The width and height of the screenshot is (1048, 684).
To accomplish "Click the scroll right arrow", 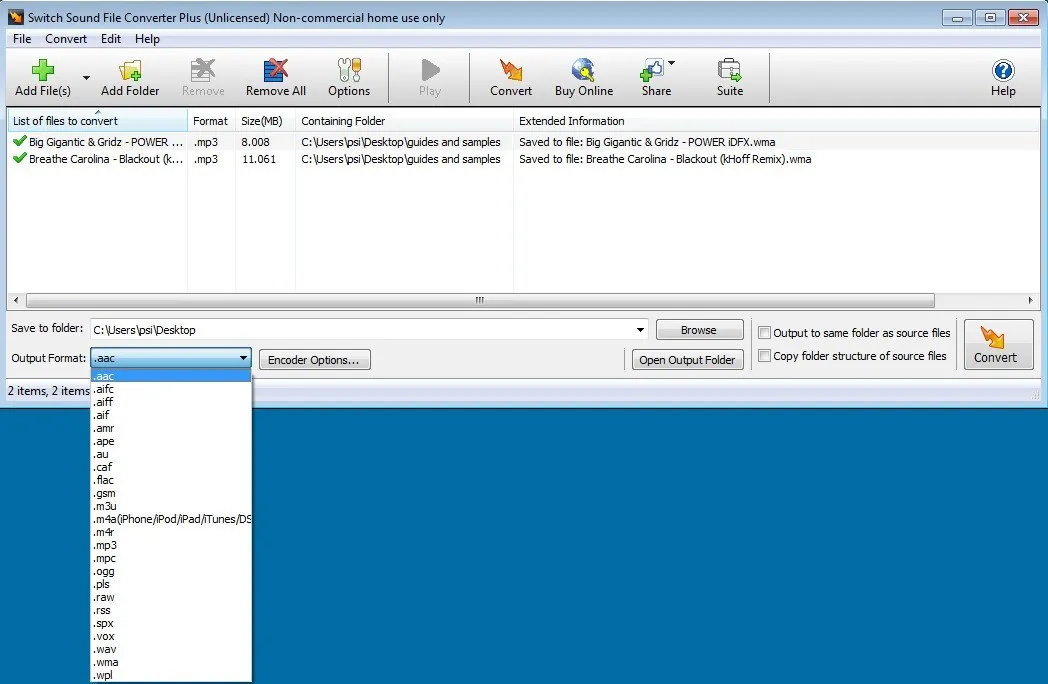I will 1030,300.
